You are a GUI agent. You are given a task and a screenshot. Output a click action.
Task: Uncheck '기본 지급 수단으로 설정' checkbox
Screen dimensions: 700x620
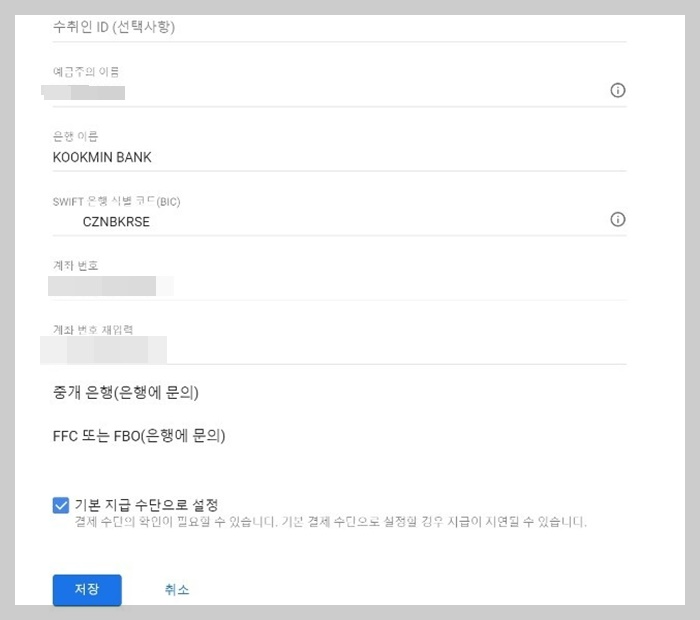click(x=61, y=505)
